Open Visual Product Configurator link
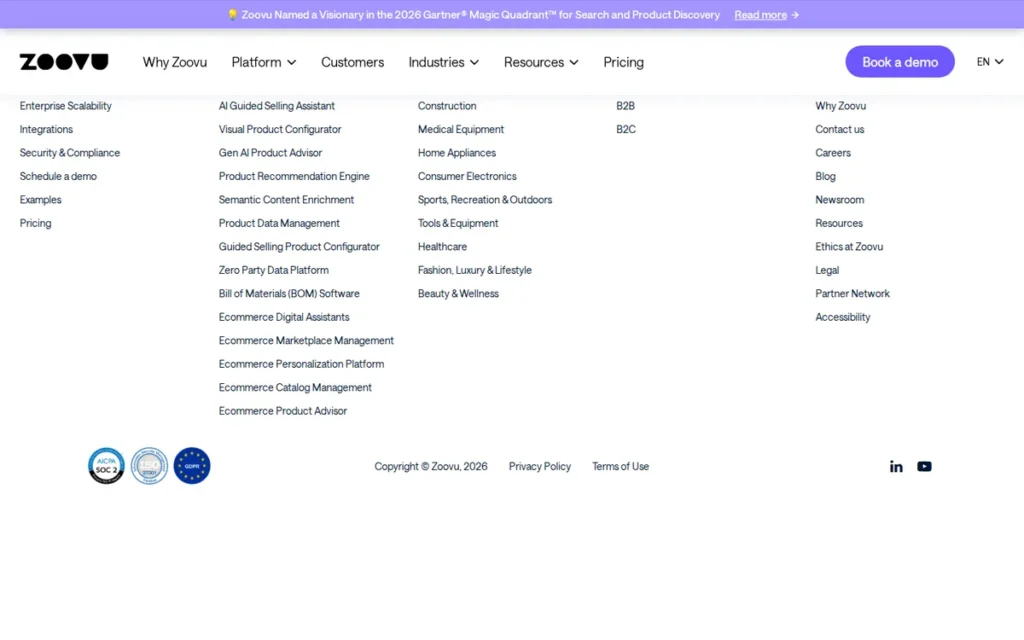The height and width of the screenshot is (640, 1024). pos(280,129)
